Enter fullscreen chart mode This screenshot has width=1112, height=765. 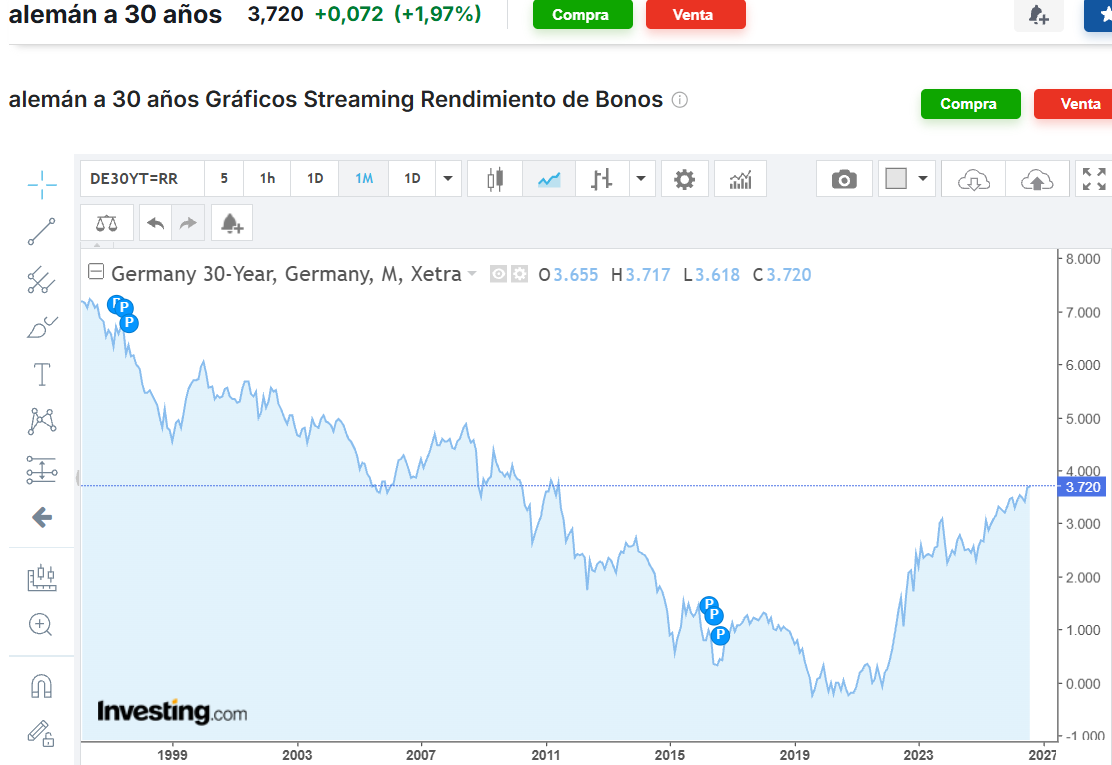(1094, 179)
